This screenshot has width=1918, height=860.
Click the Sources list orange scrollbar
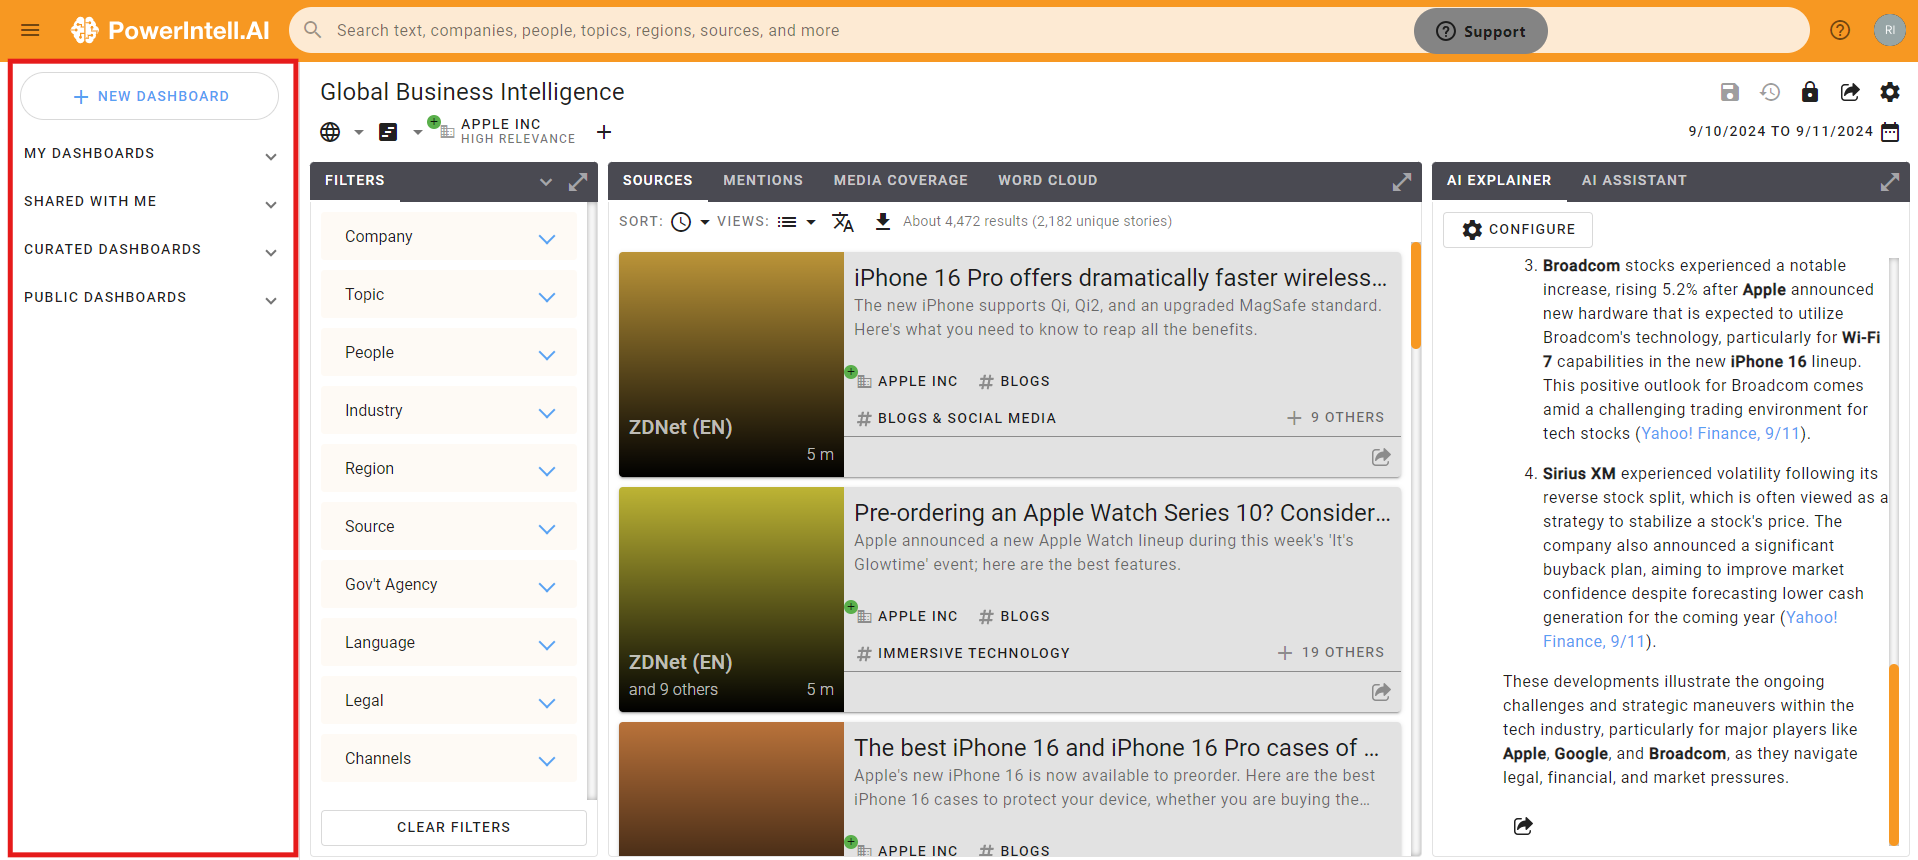[1416, 295]
